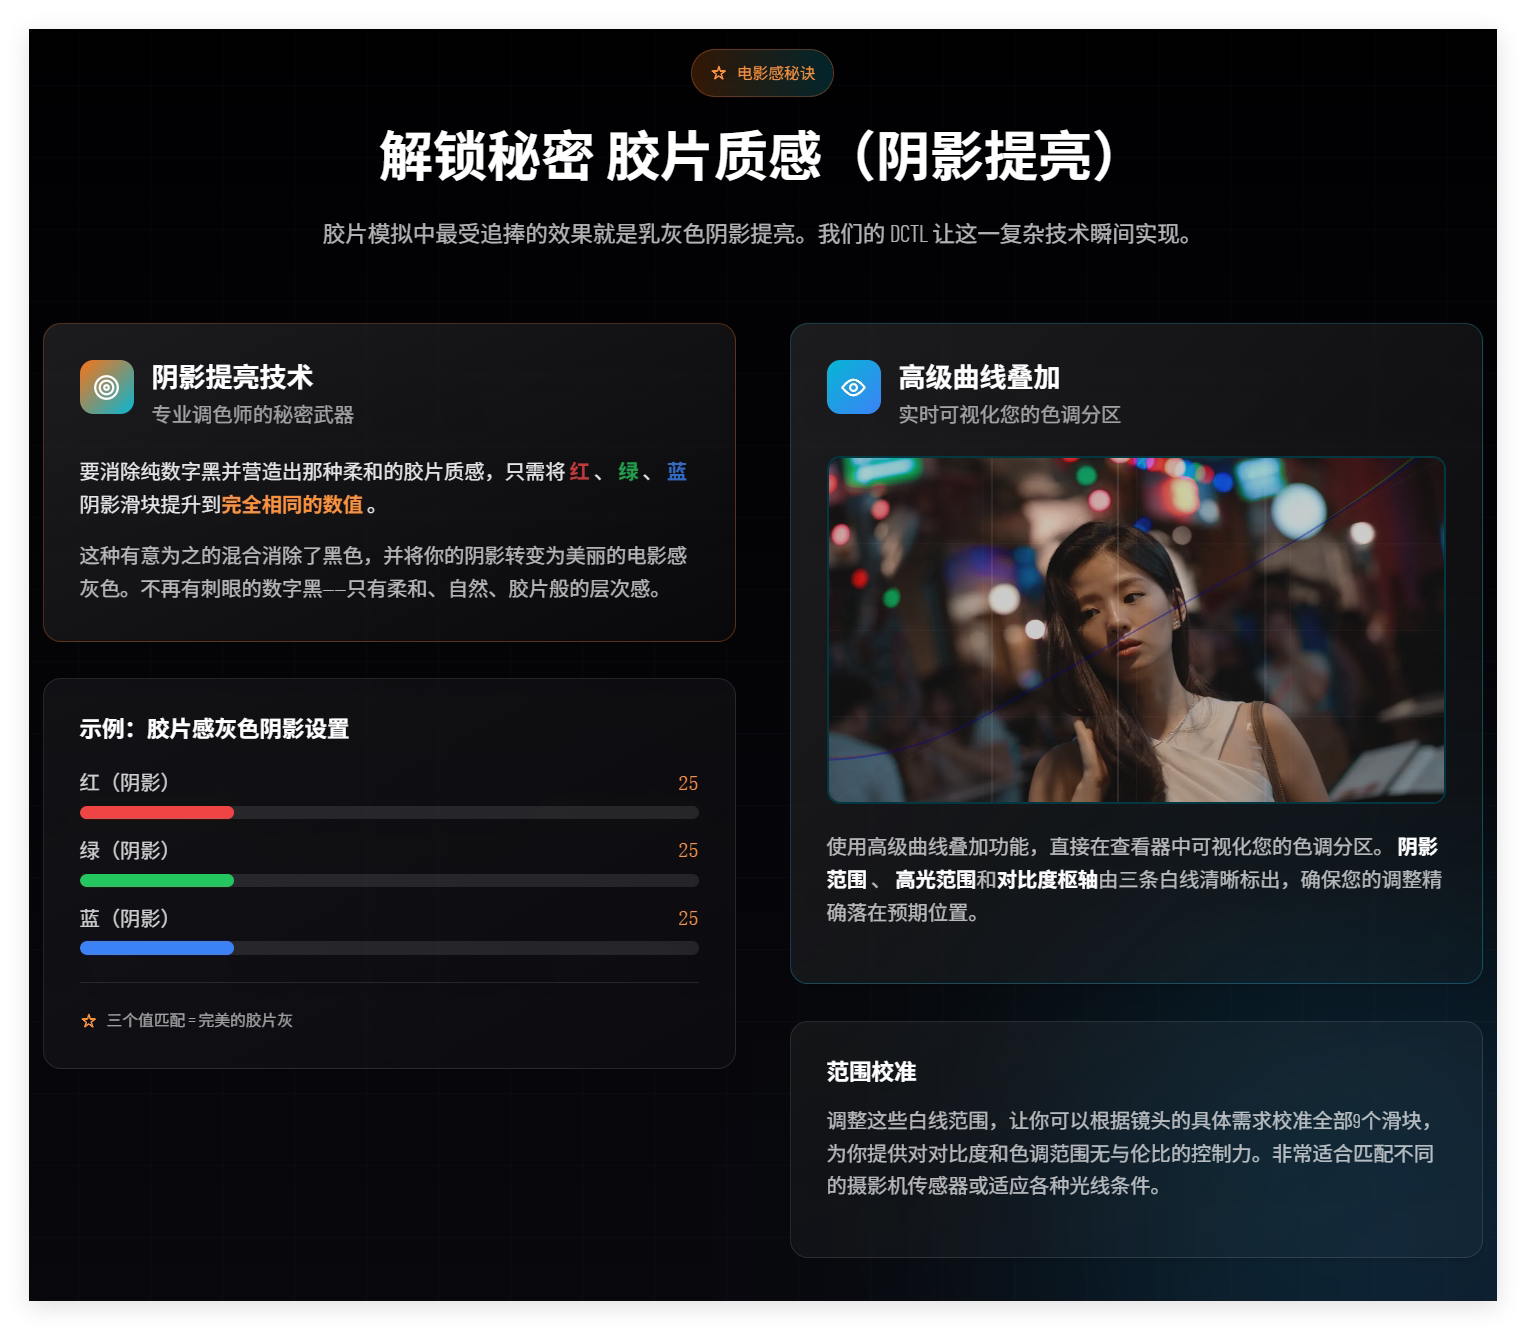This screenshot has height=1330, width=1526.
Task: Click the bold text 高光范围
Action: coord(935,880)
